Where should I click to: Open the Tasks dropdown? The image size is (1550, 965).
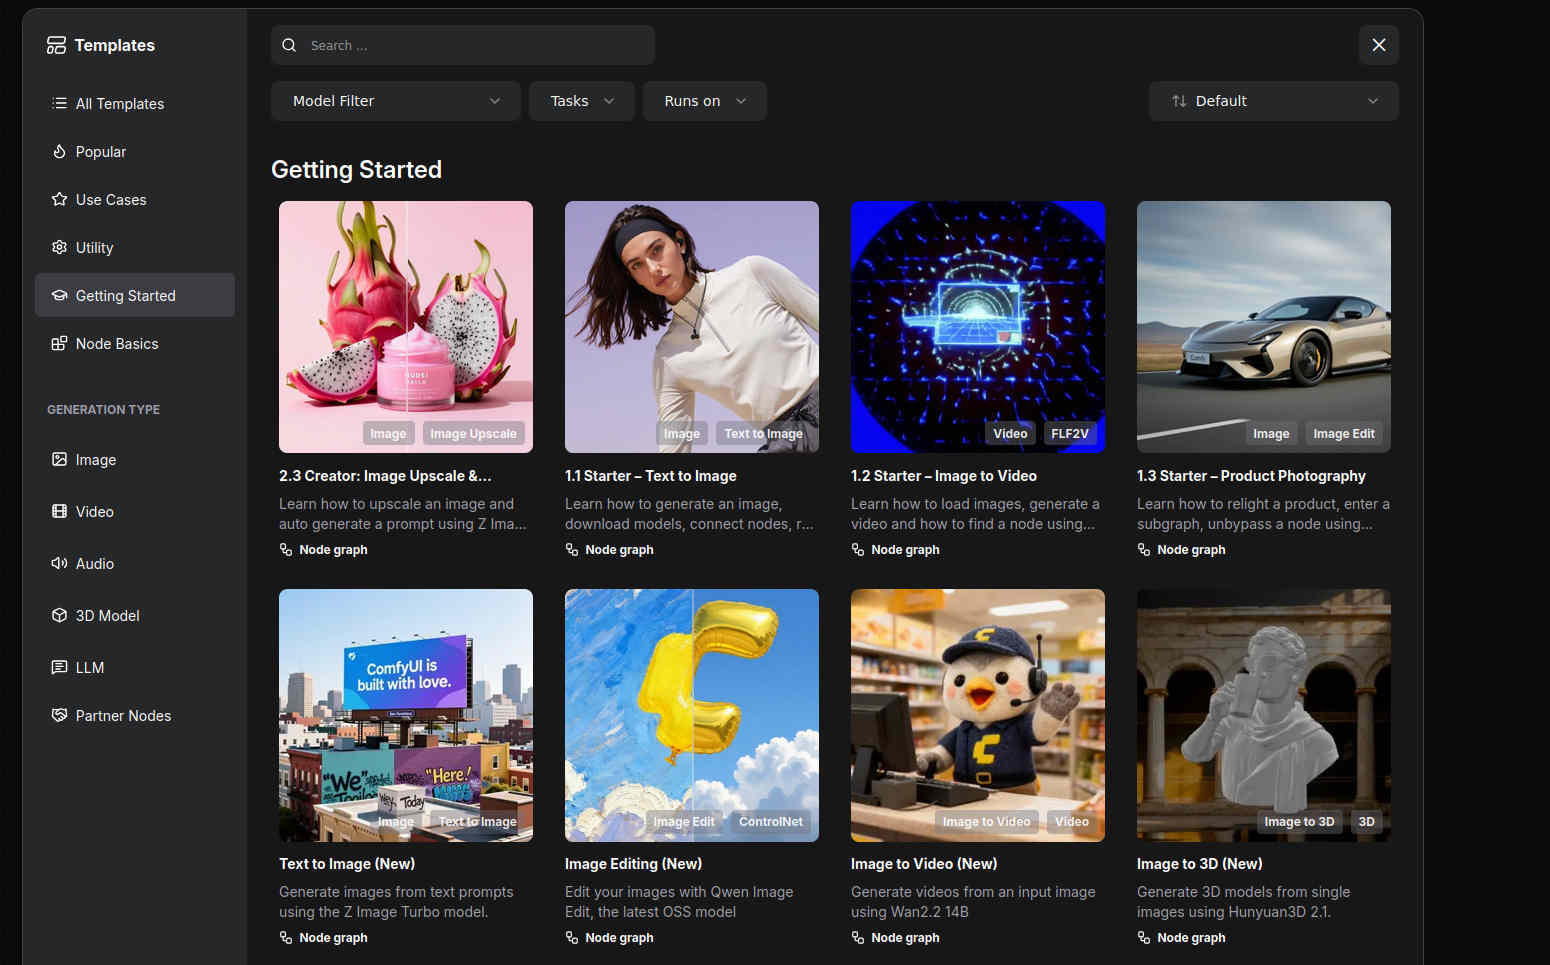click(x=581, y=101)
